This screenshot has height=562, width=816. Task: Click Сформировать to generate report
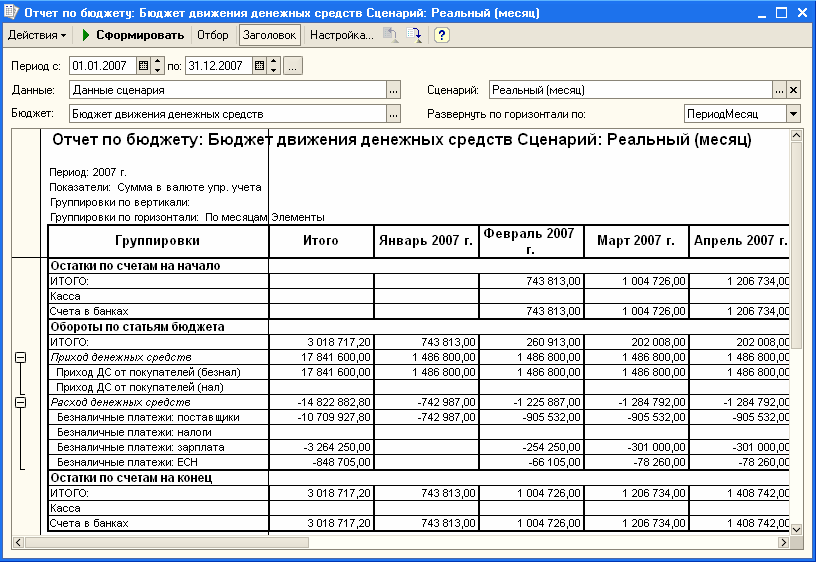tap(133, 35)
